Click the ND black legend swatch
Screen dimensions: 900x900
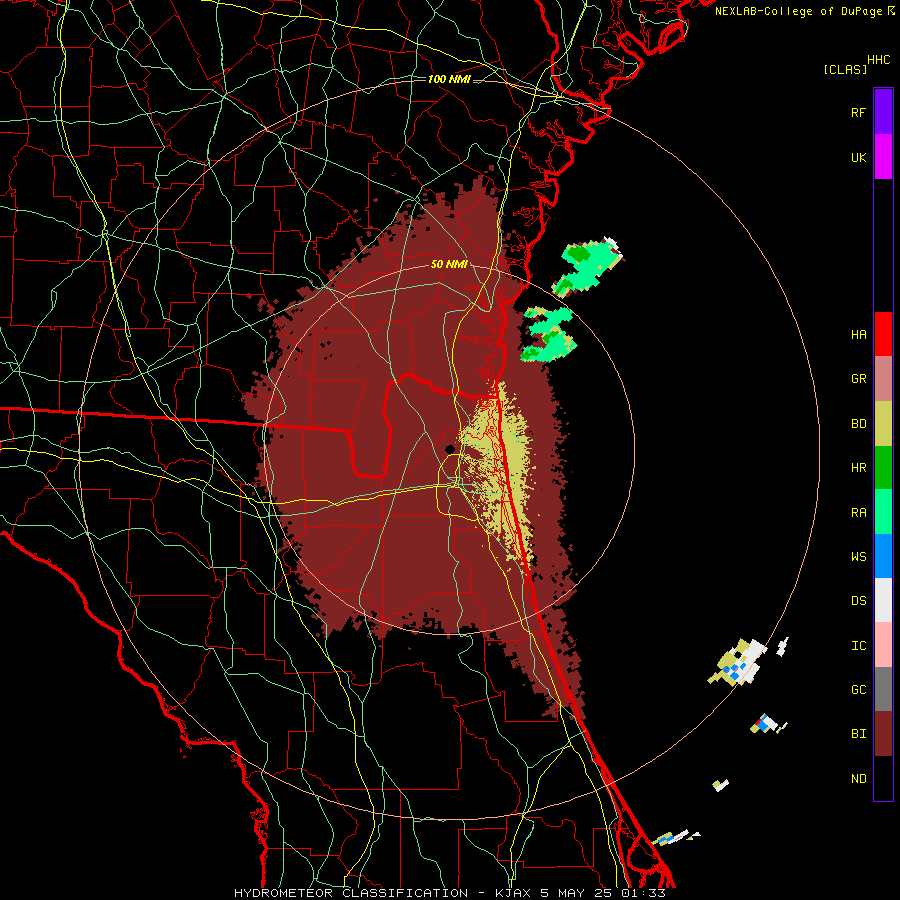click(x=883, y=778)
